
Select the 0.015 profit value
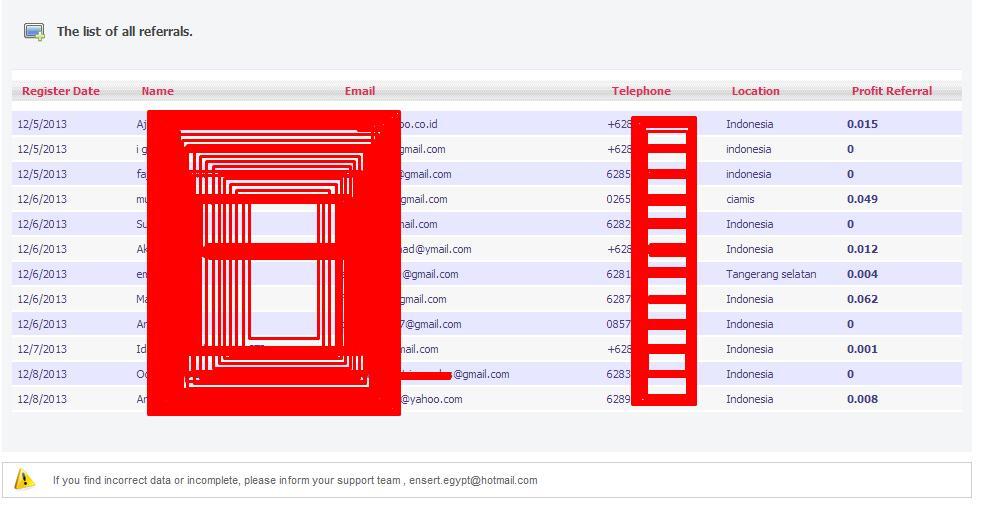point(862,124)
